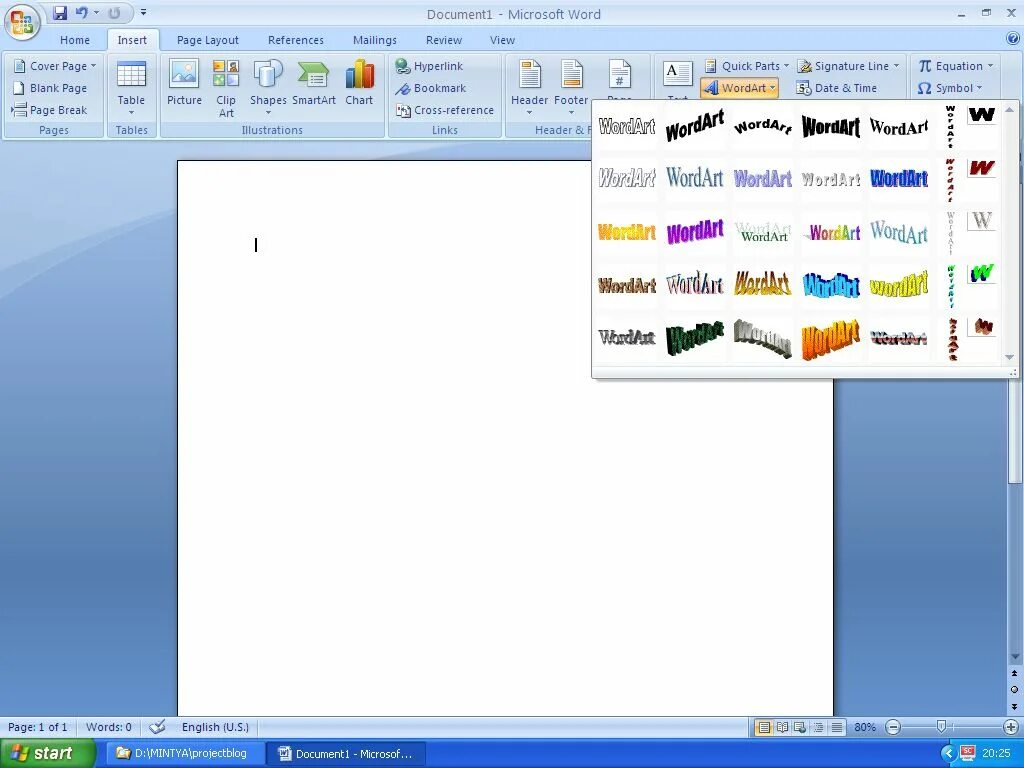Open Word Count via Words: 0
Viewport: 1024px width, 768px height.
108,727
